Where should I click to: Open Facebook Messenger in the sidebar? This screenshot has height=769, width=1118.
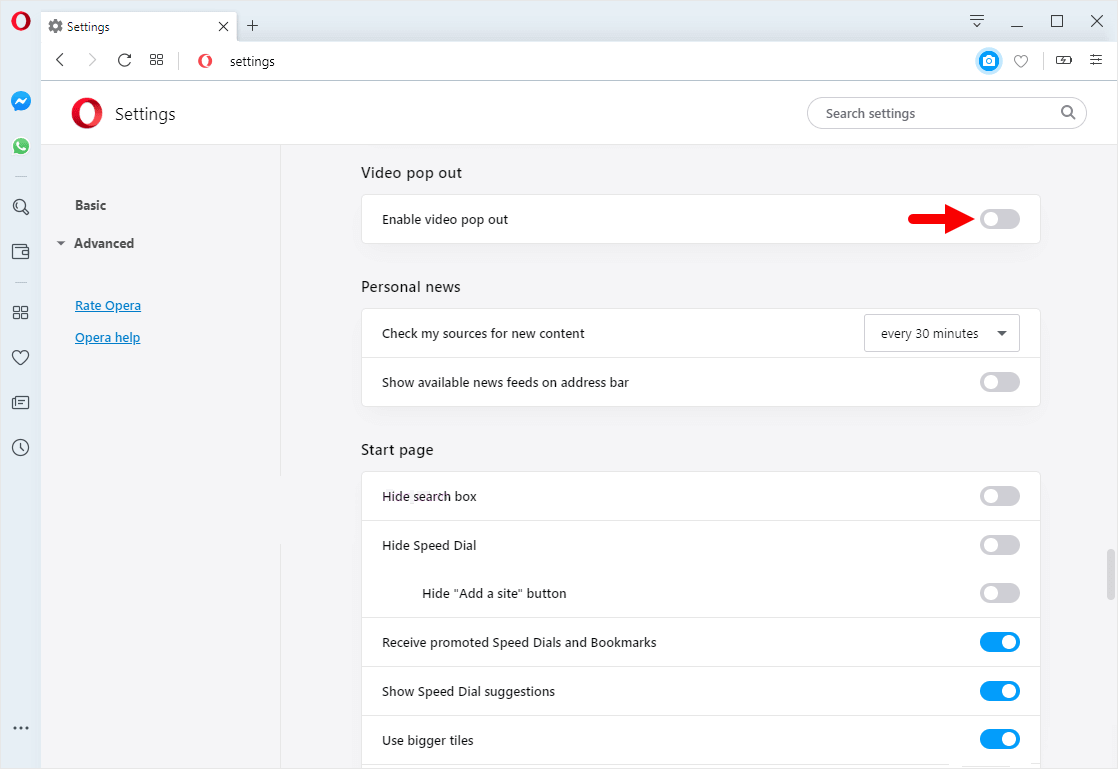tap(21, 101)
